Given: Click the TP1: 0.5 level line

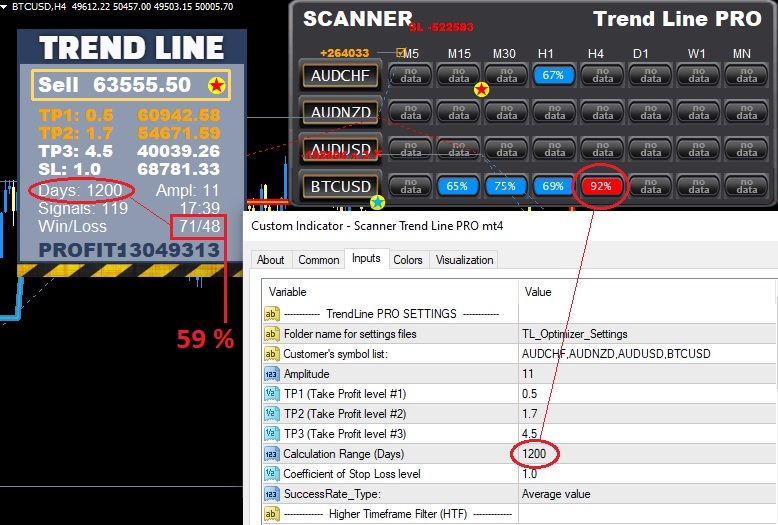Looking at the screenshot, I should (x=129, y=115).
